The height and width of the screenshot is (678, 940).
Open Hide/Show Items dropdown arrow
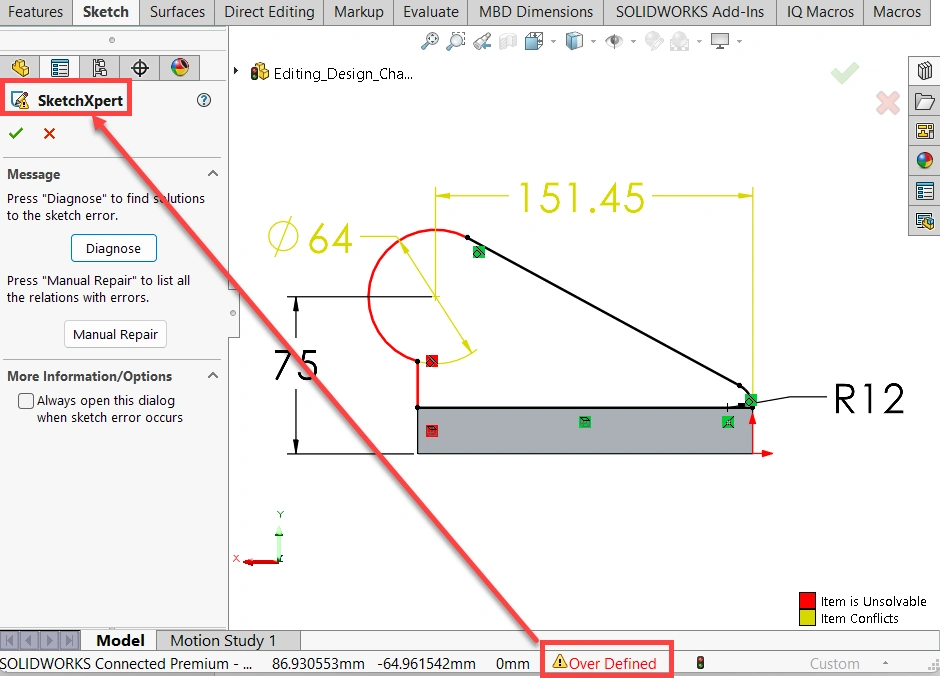(x=633, y=41)
